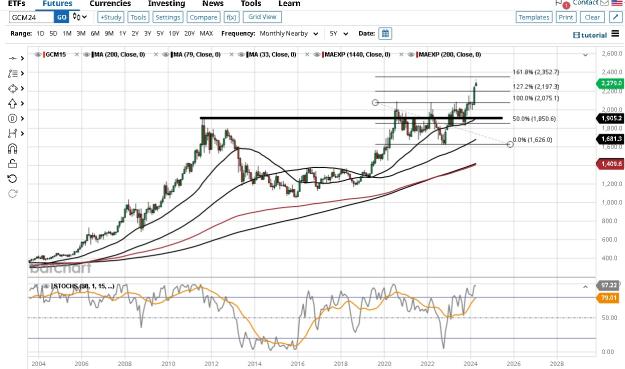Click the Print button

pyautogui.click(x=566, y=17)
